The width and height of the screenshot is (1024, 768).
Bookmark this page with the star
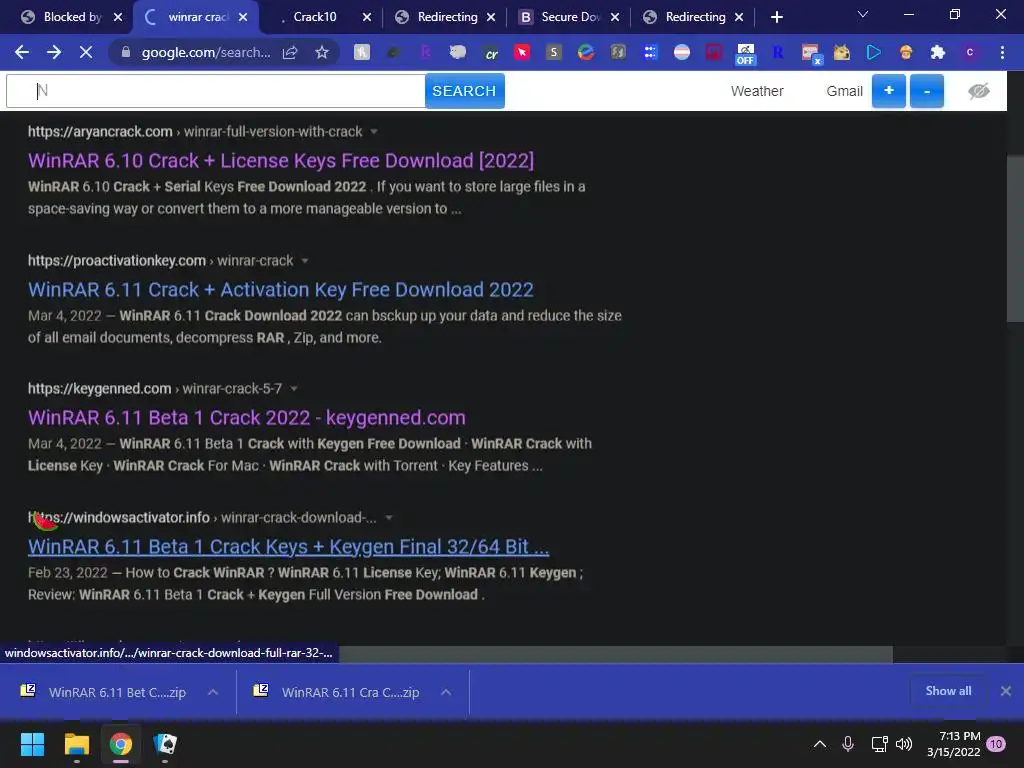tap(322, 52)
